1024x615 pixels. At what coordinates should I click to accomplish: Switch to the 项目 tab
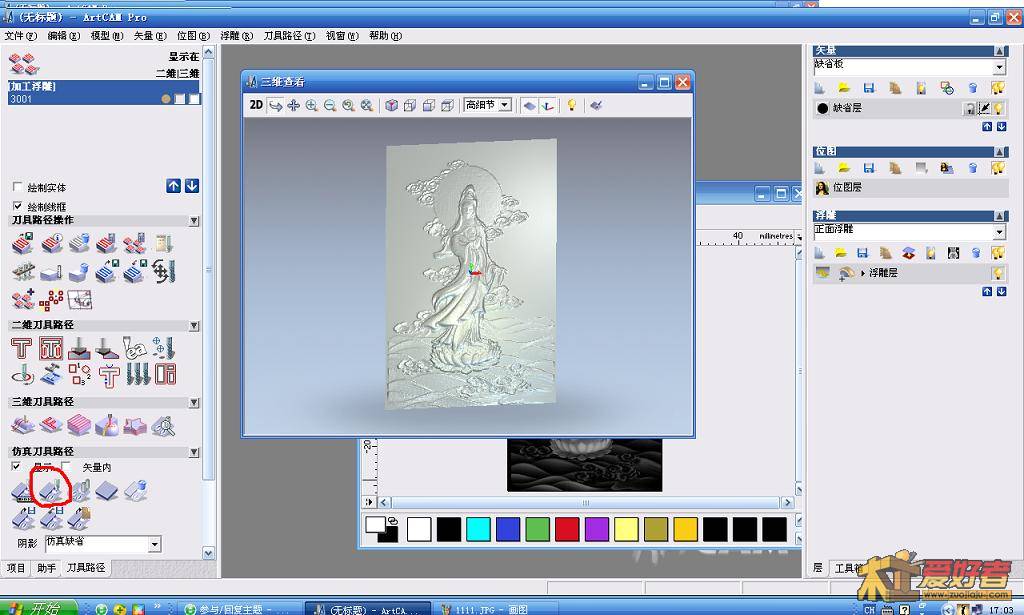tap(16, 568)
